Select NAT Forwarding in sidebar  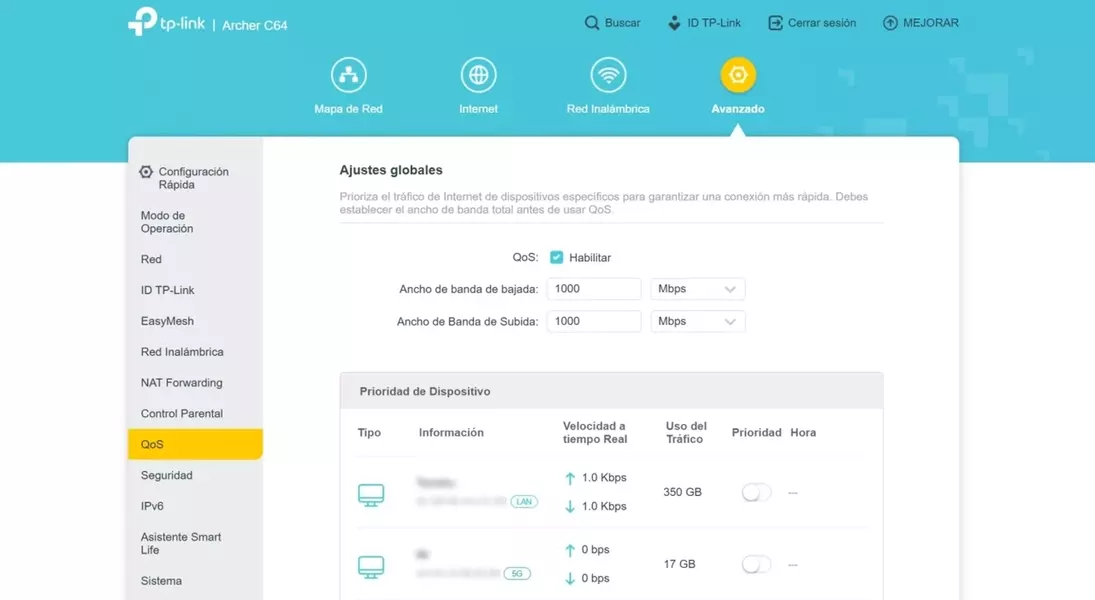181,383
